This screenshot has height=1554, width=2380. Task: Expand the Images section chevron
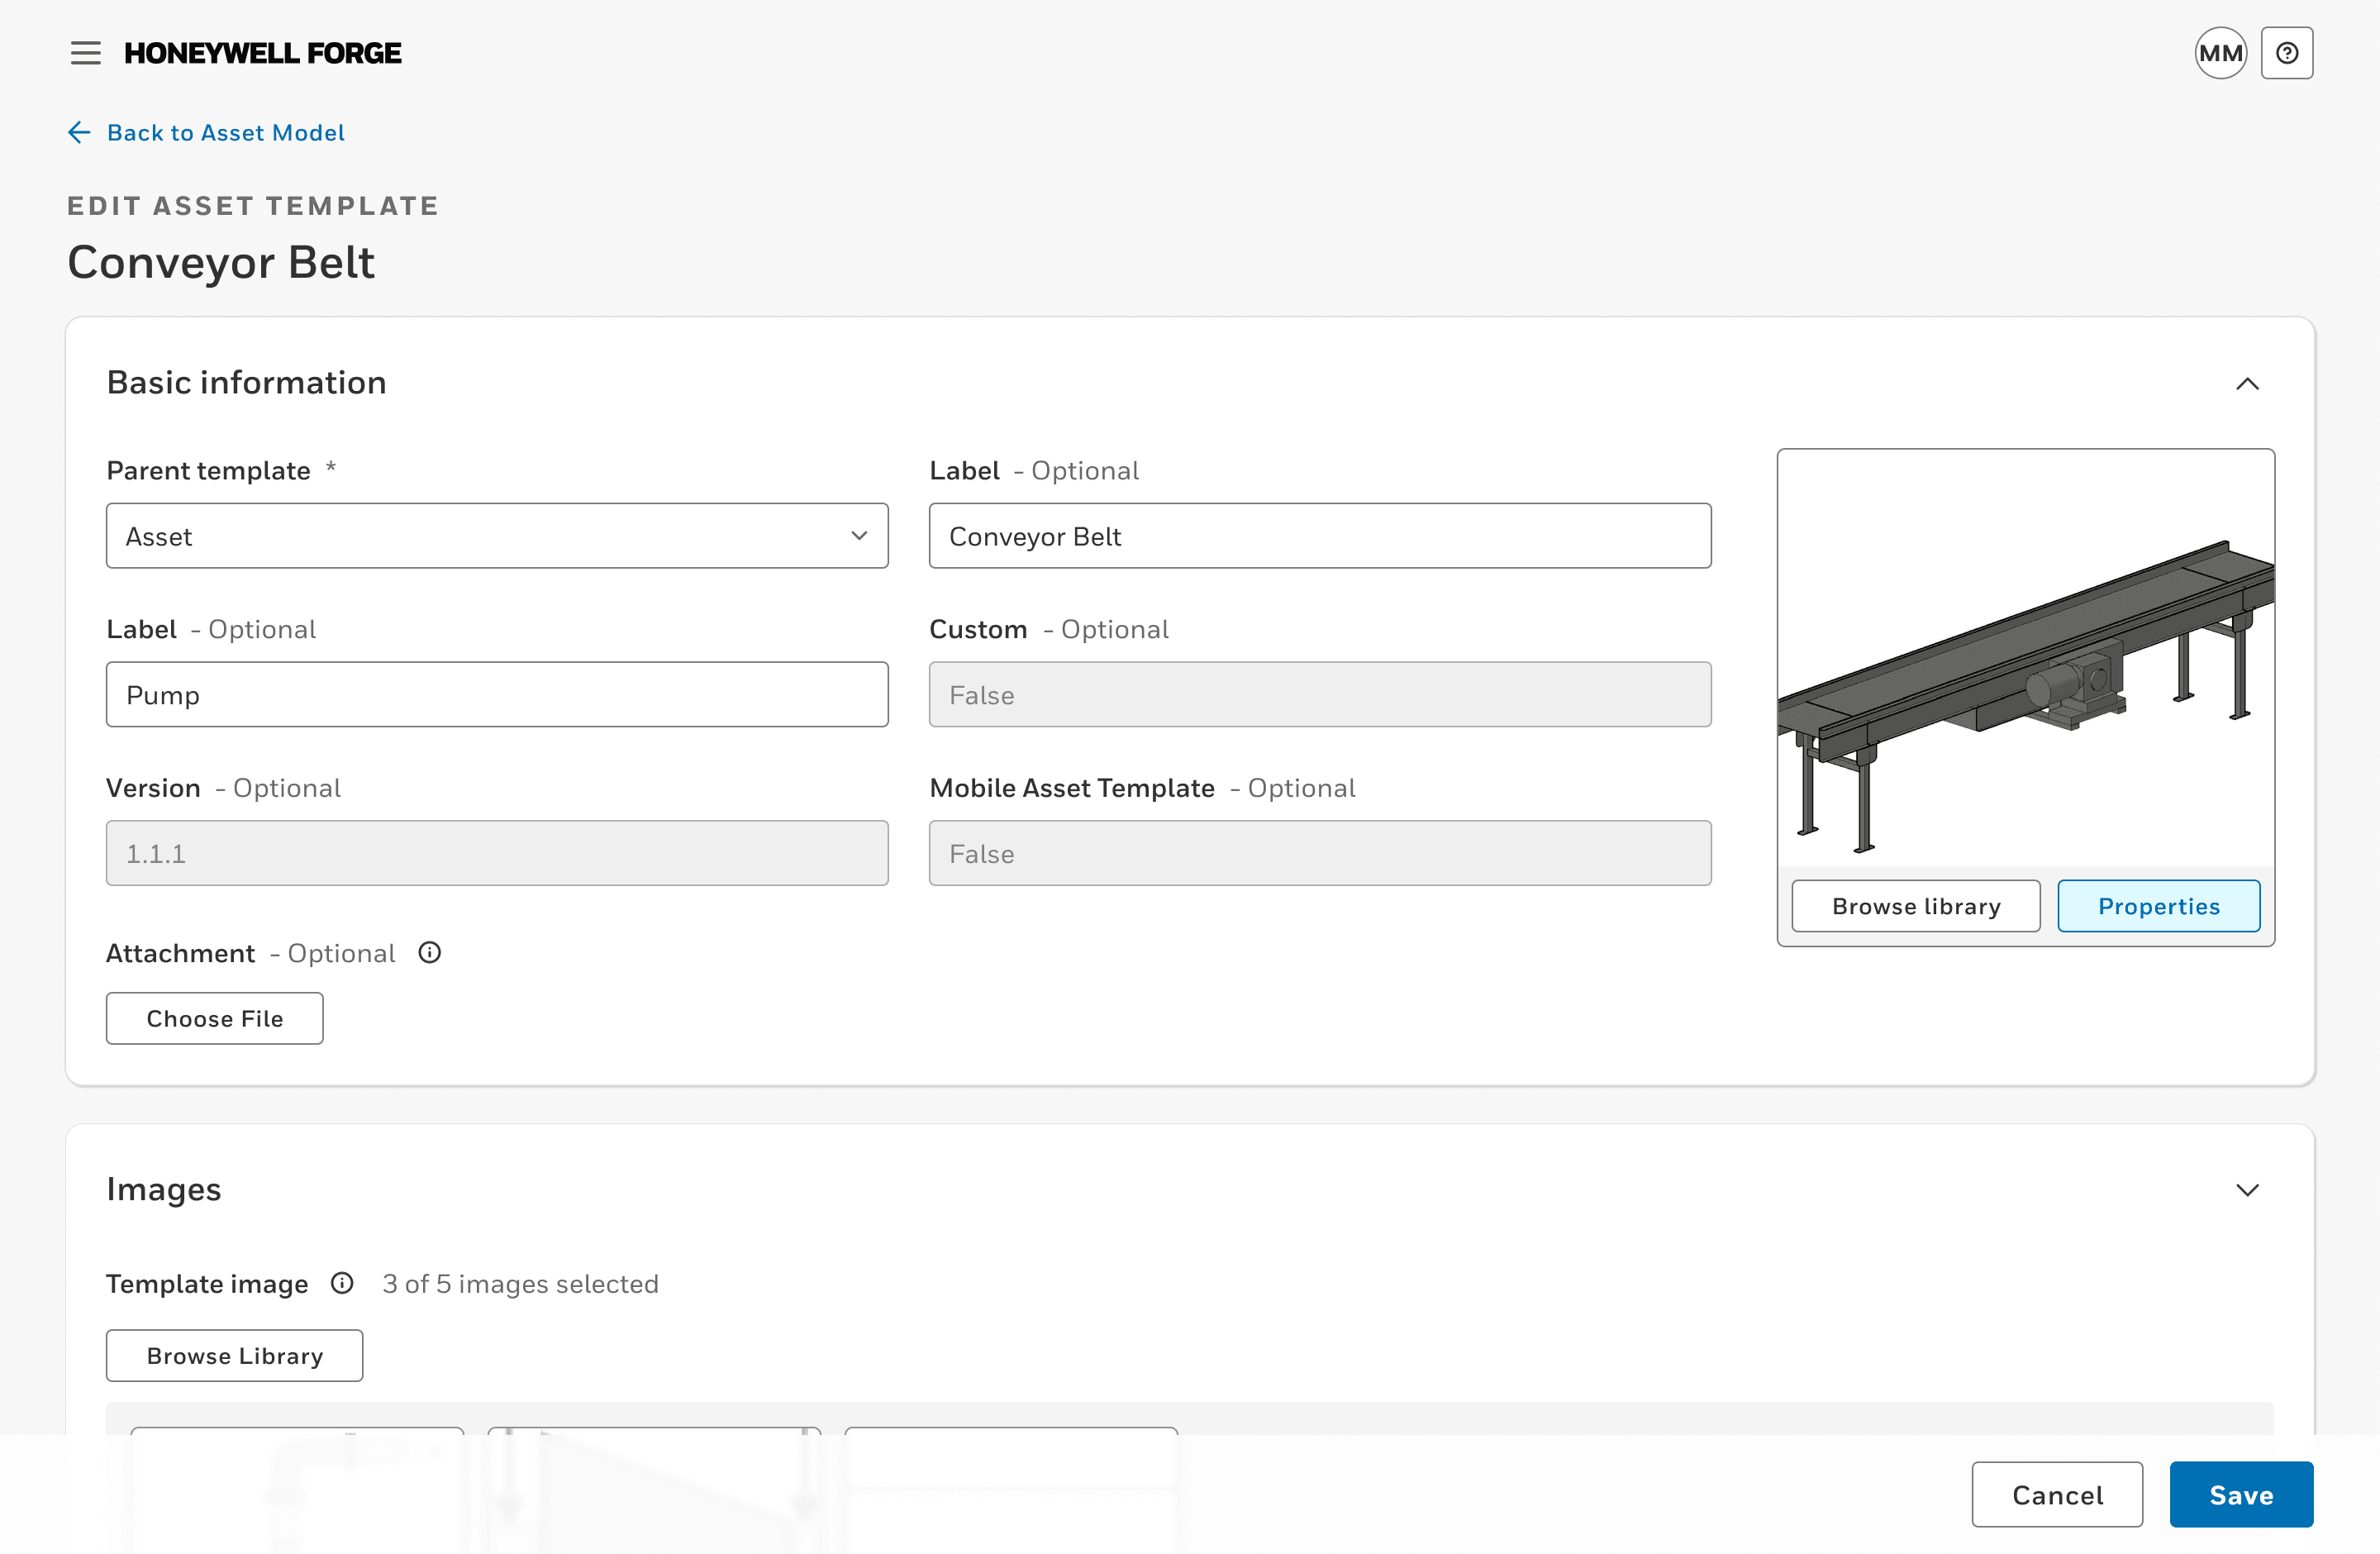(2246, 1188)
